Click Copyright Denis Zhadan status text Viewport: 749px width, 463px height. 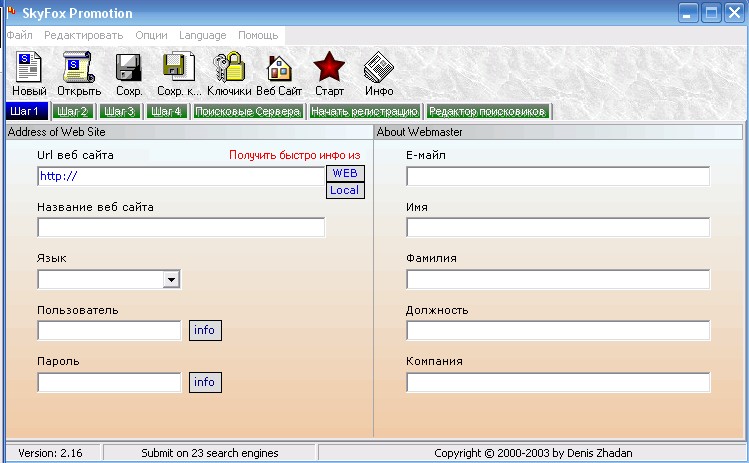tap(533, 453)
